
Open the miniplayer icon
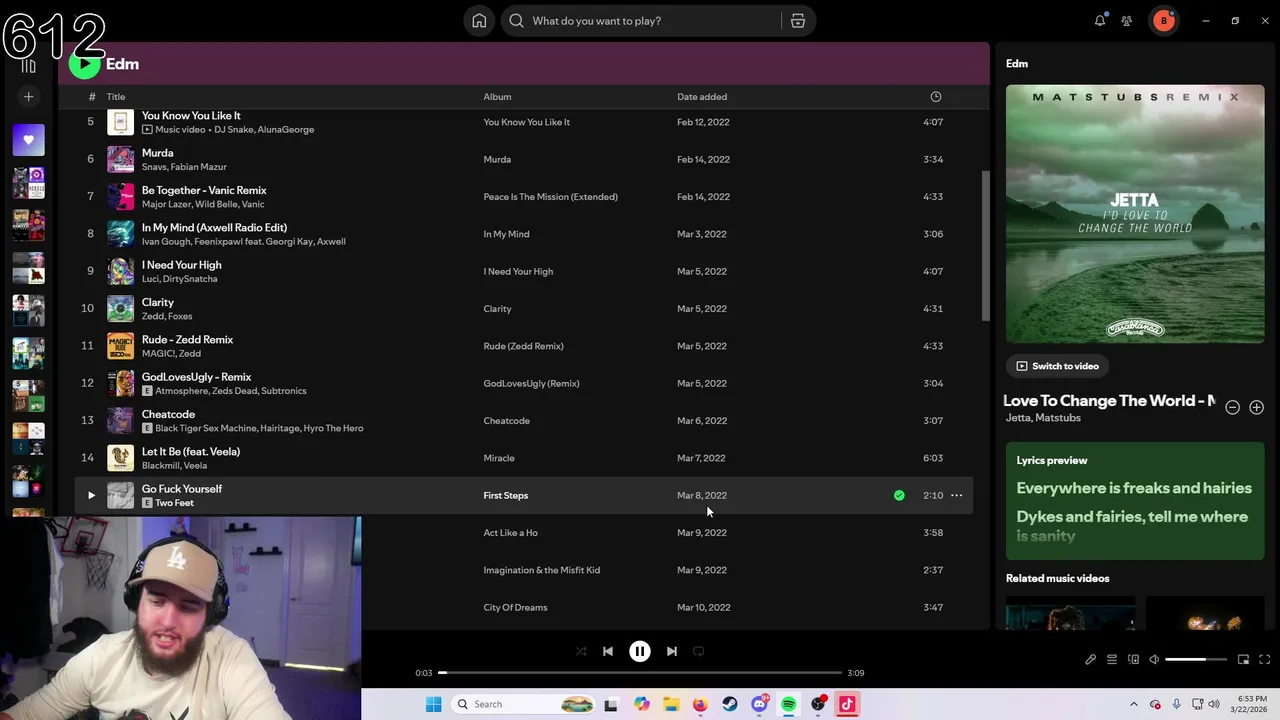click(x=1243, y=660)
